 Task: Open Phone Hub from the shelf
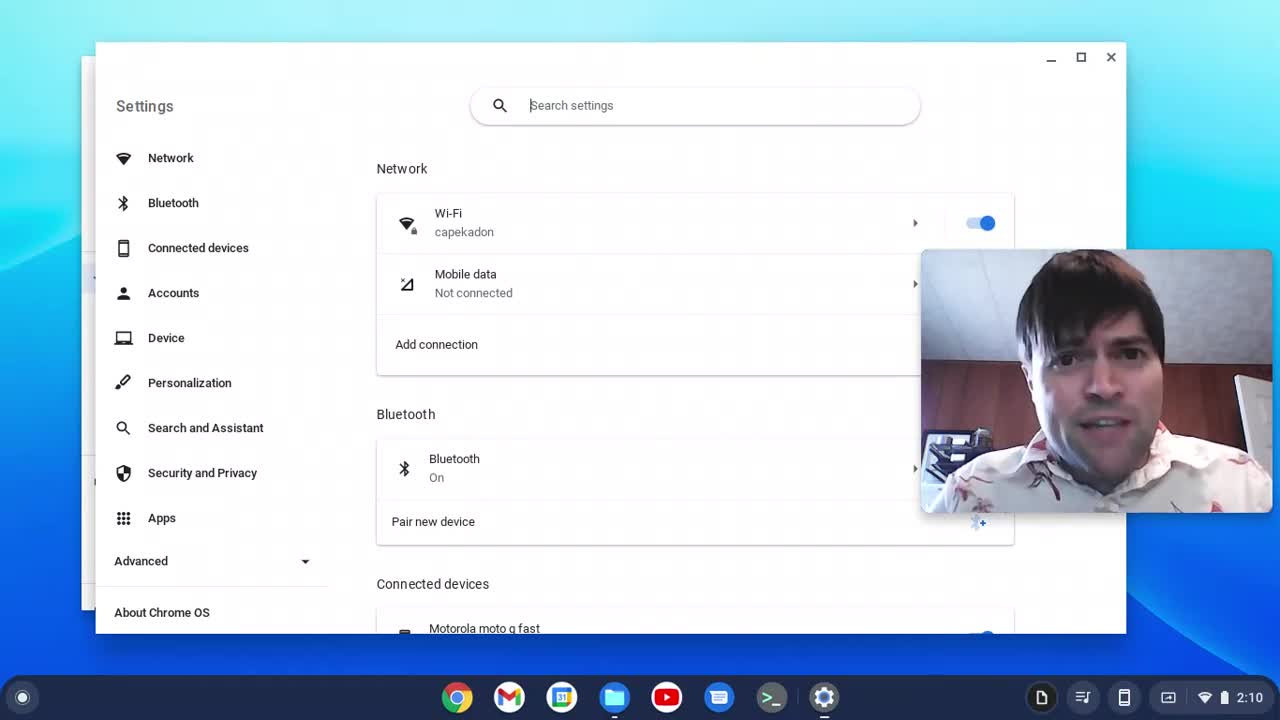pyautogui.click(x=1124, y=698)
